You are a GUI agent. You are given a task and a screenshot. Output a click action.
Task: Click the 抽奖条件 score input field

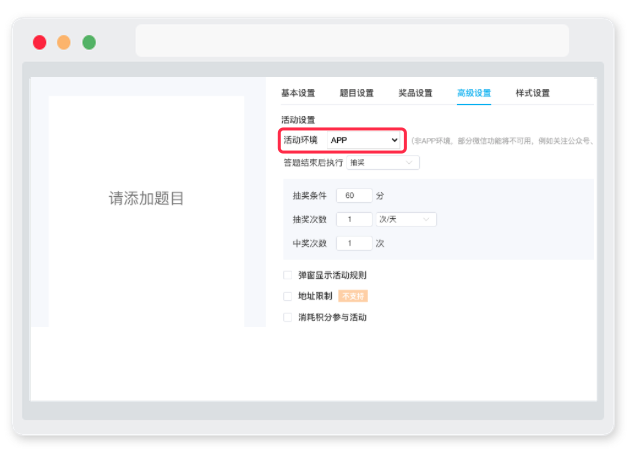click(x=354, y=195)
